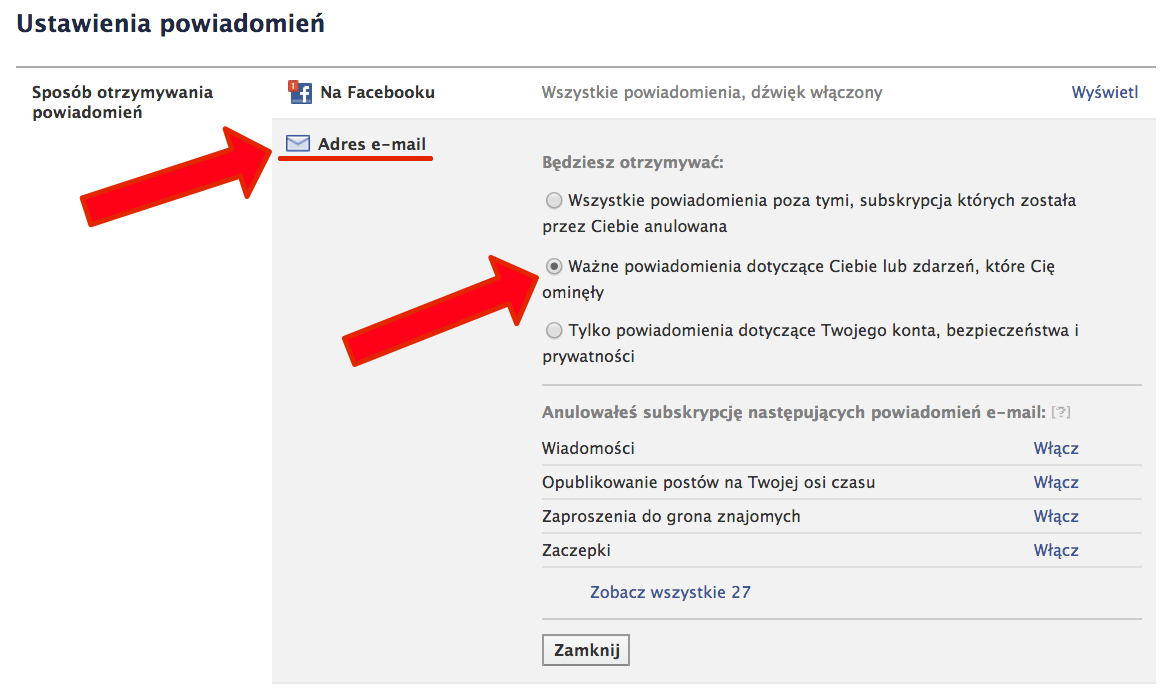The height and width of the screenshot is (690, 1176).
Task: Click the e-mail envelope icon
Action: 298,143
